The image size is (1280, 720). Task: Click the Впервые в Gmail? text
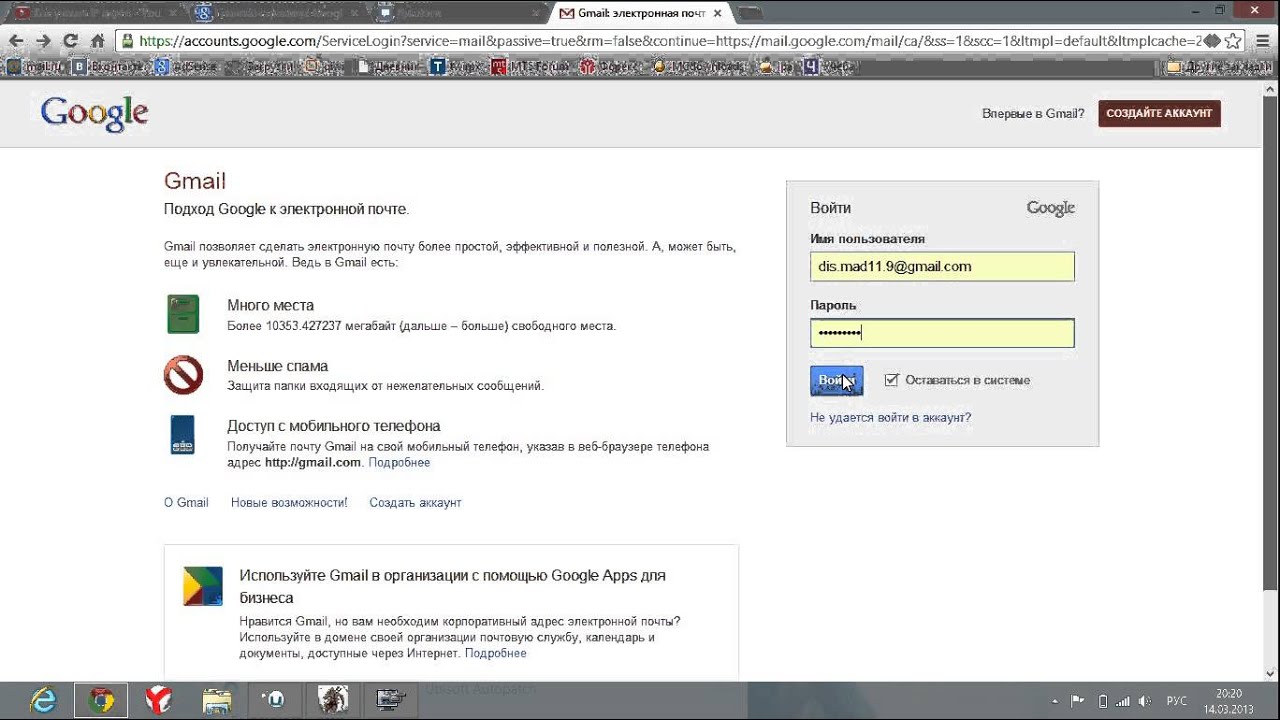click(x=1033, y=114)
